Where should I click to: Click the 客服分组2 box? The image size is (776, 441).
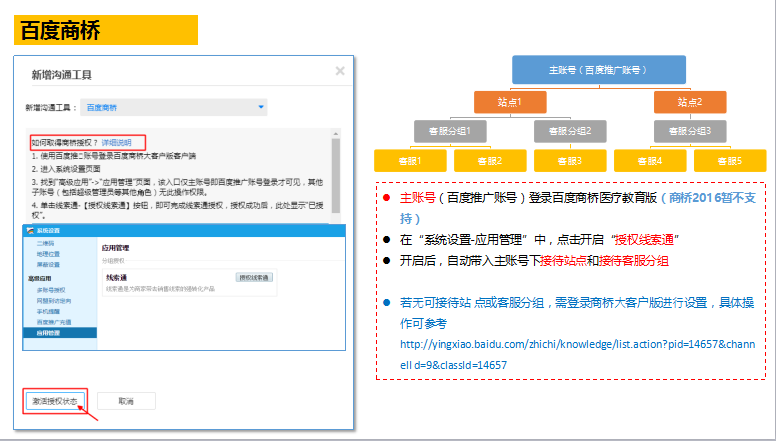point(570,131)
